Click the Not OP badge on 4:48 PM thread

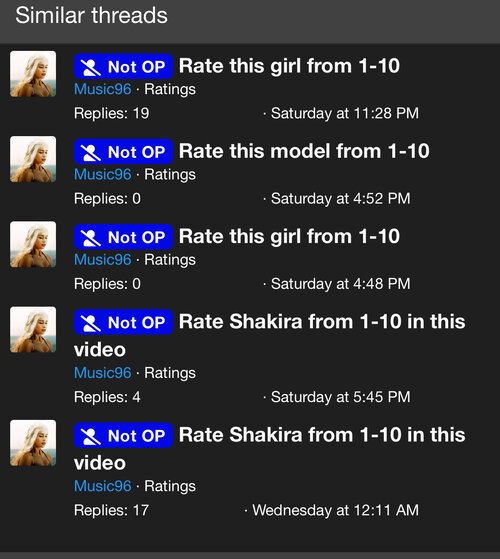click(123, 237)
